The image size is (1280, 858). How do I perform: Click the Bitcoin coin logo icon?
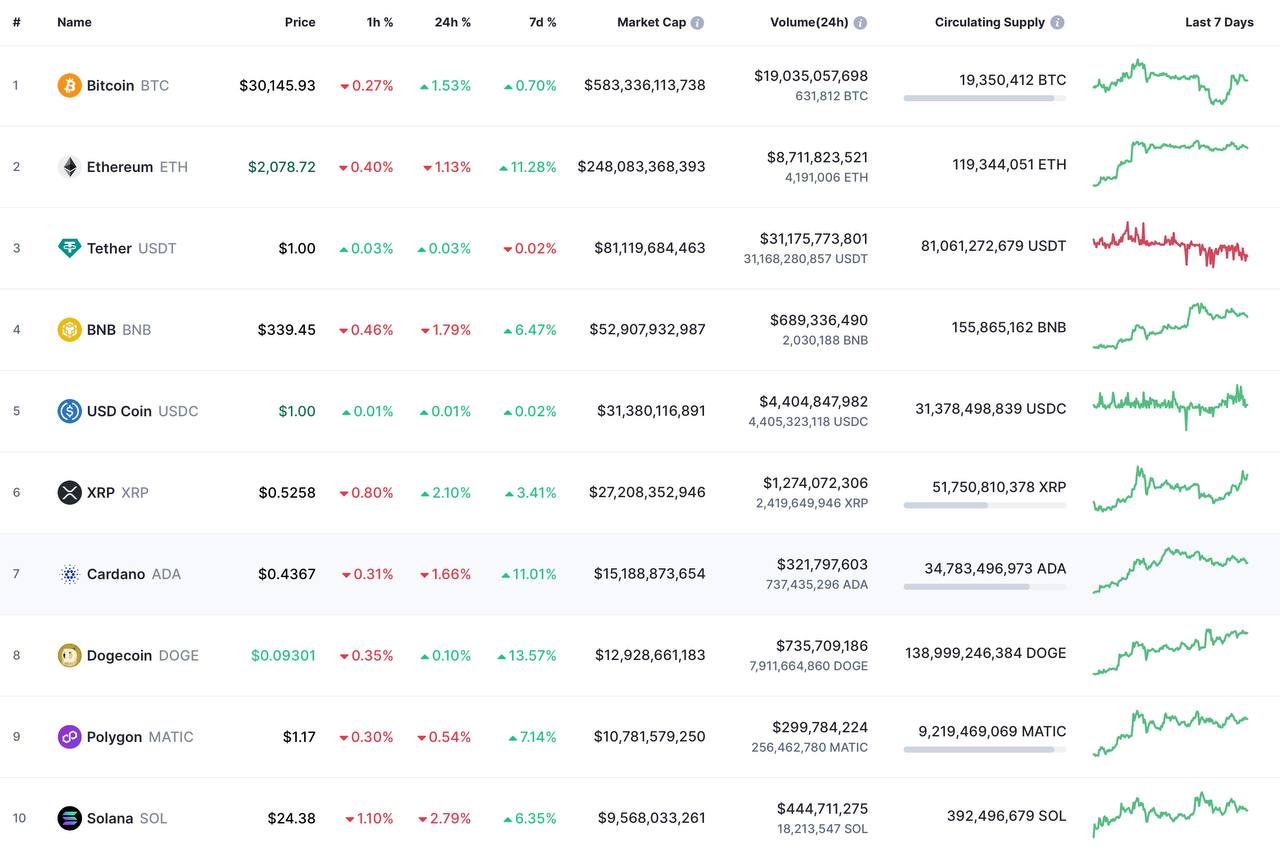pyautogui.click(x=69, y=85)
